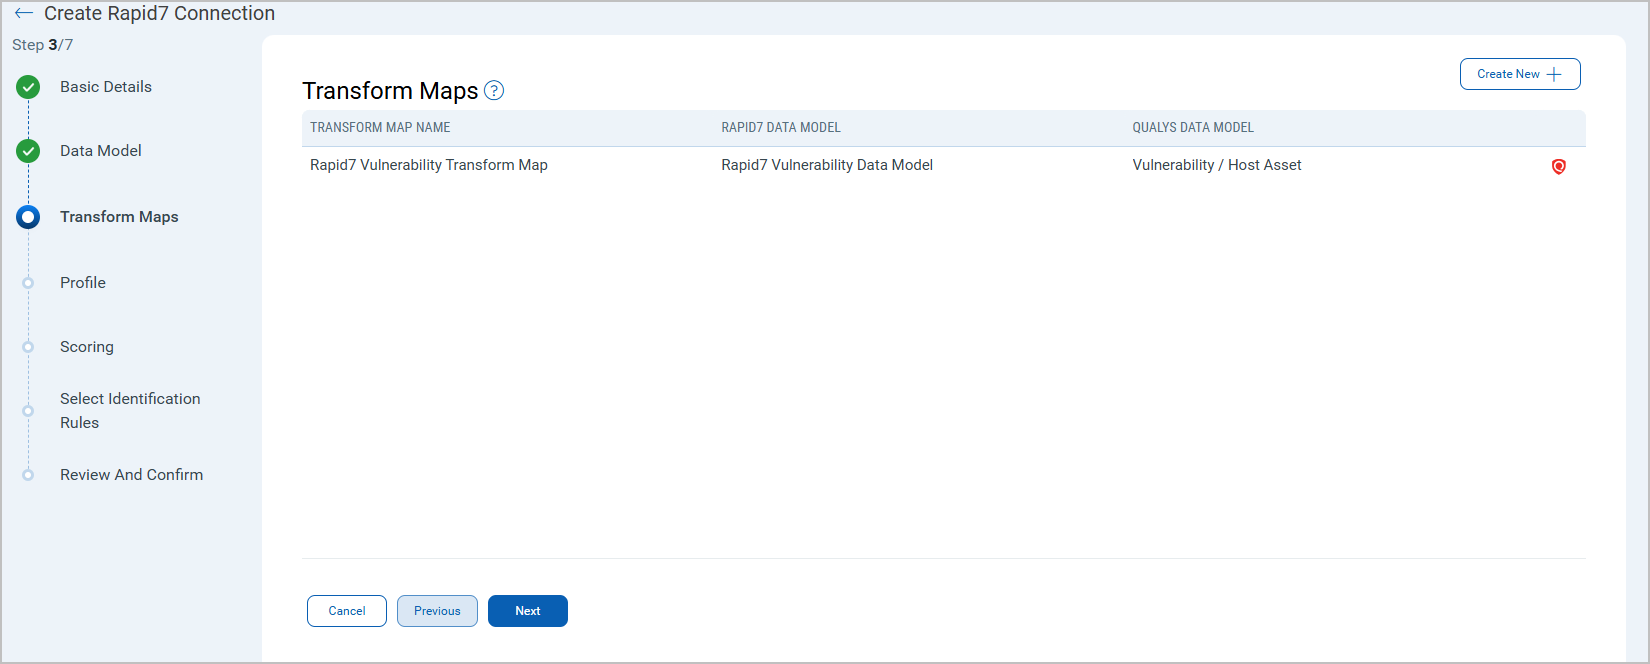Select the Rapid7 Vulnerability Transform Map row
Viewport: 1650px width, 664px height.
(x=428, y=165)
